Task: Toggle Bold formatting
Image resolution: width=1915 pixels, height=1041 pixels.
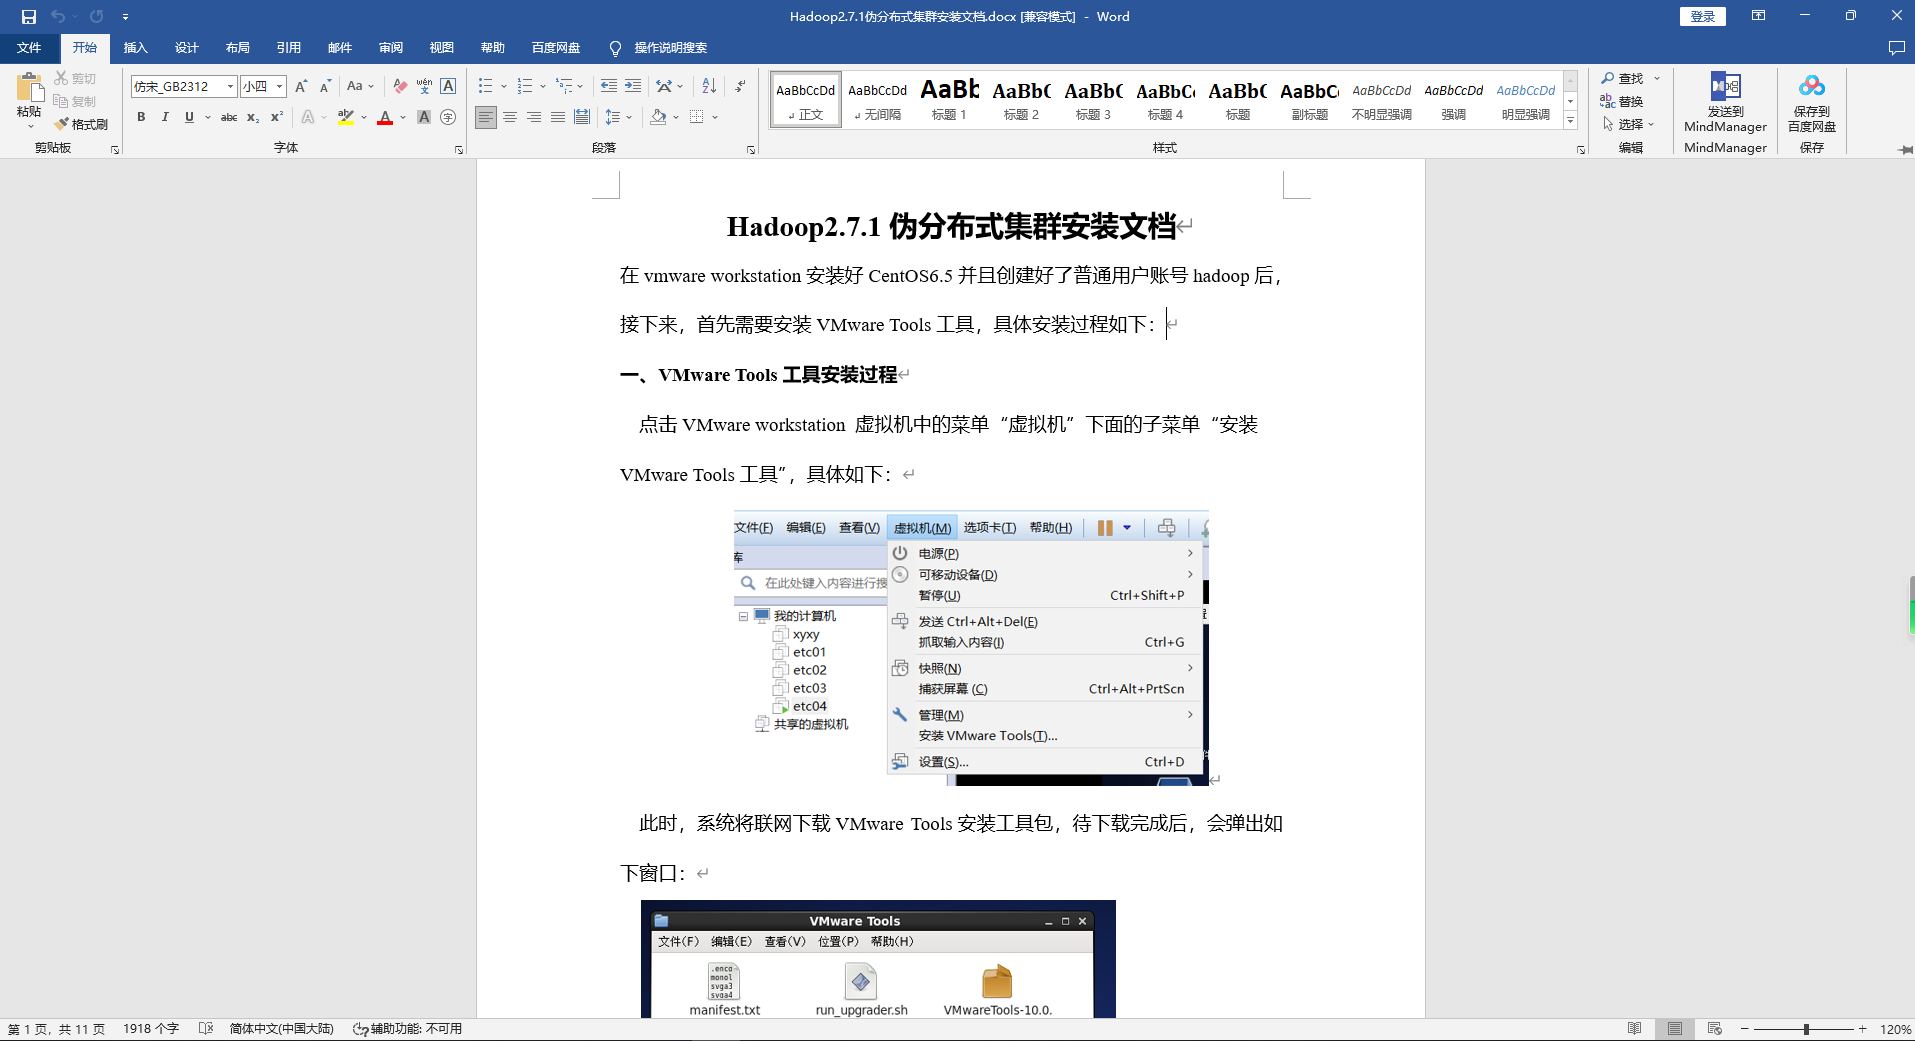Action: coord(141,117)
